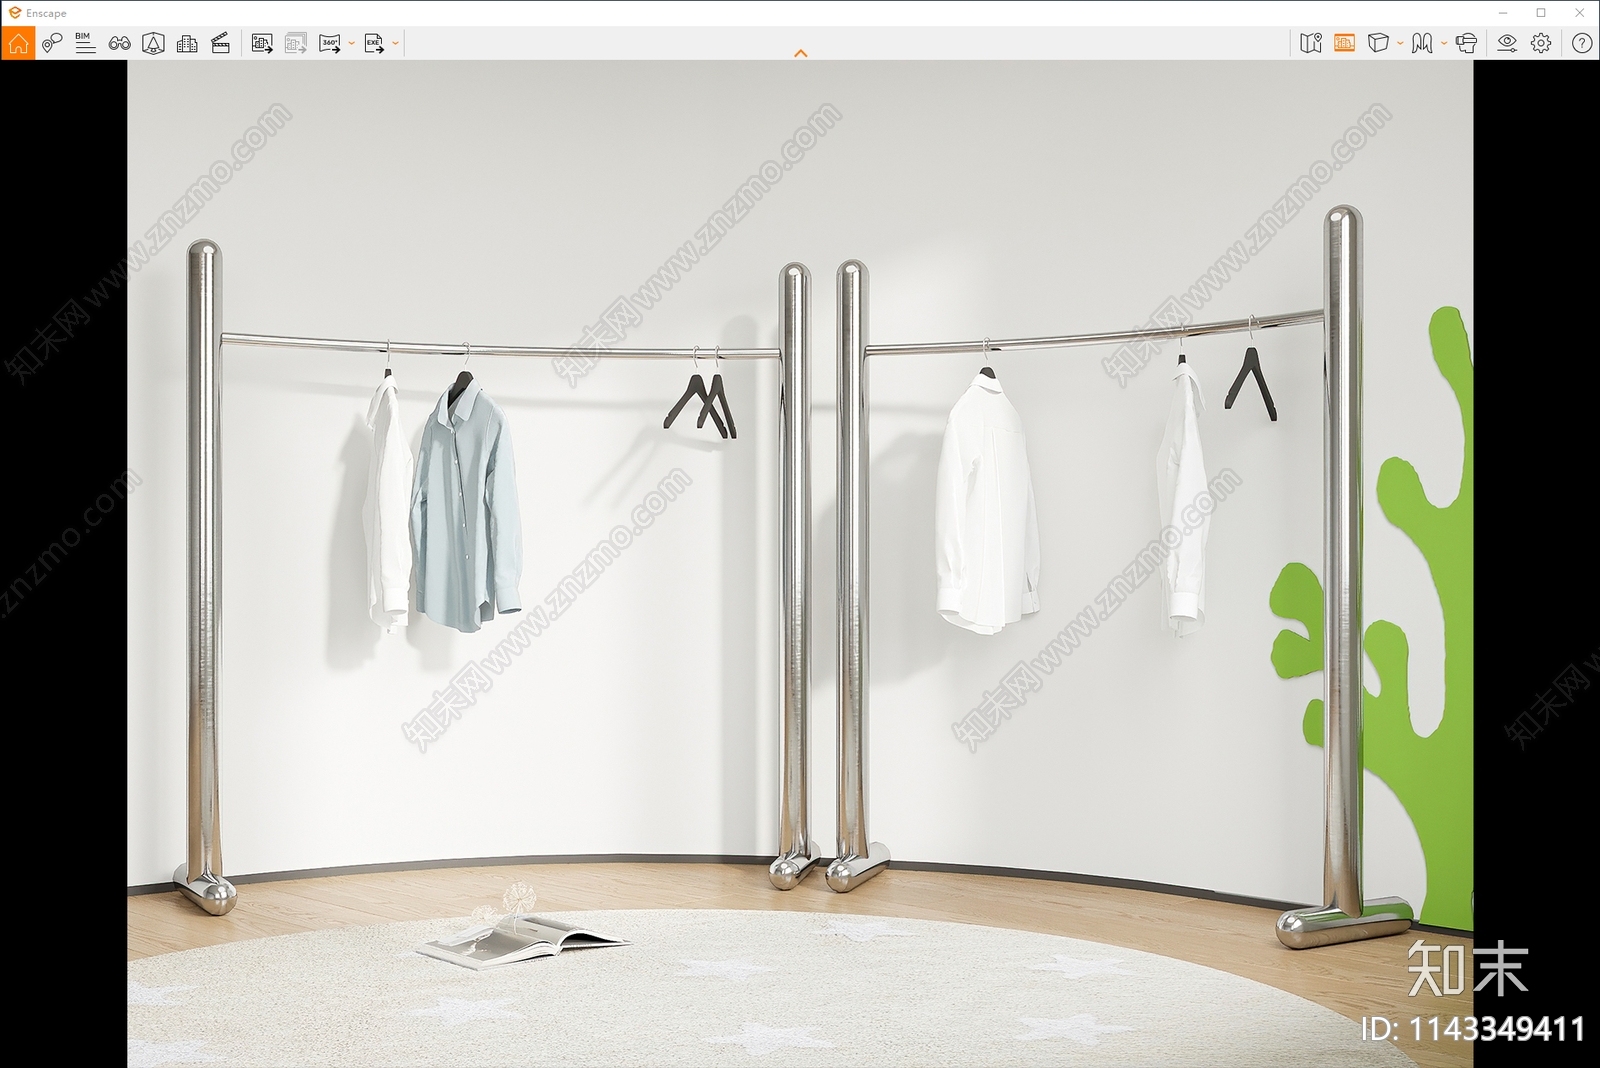
Task: Export a screenshot with the Screenshot icon
Action: point(262,43)
